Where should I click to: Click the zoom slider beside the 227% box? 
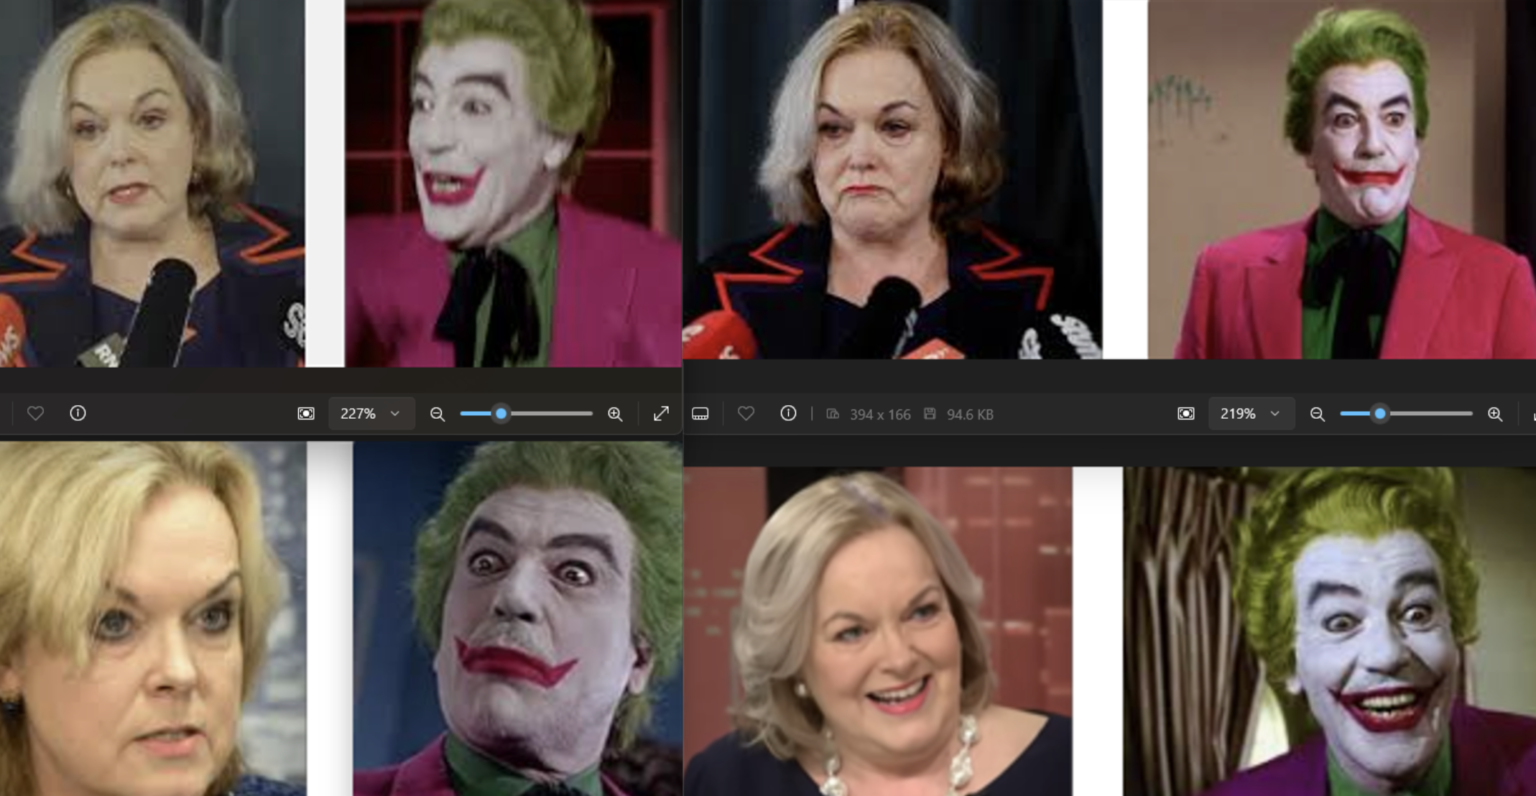(x=501, y=414)
